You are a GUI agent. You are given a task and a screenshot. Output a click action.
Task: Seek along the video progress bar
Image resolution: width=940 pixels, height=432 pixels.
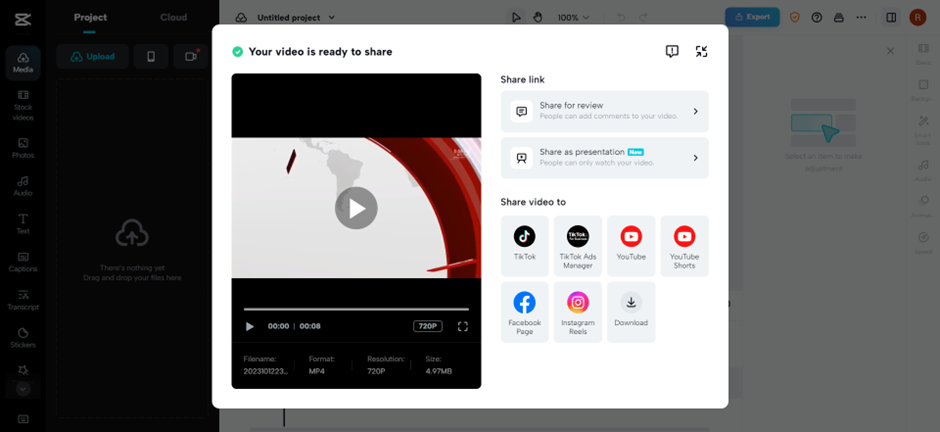tap(356, 309)
